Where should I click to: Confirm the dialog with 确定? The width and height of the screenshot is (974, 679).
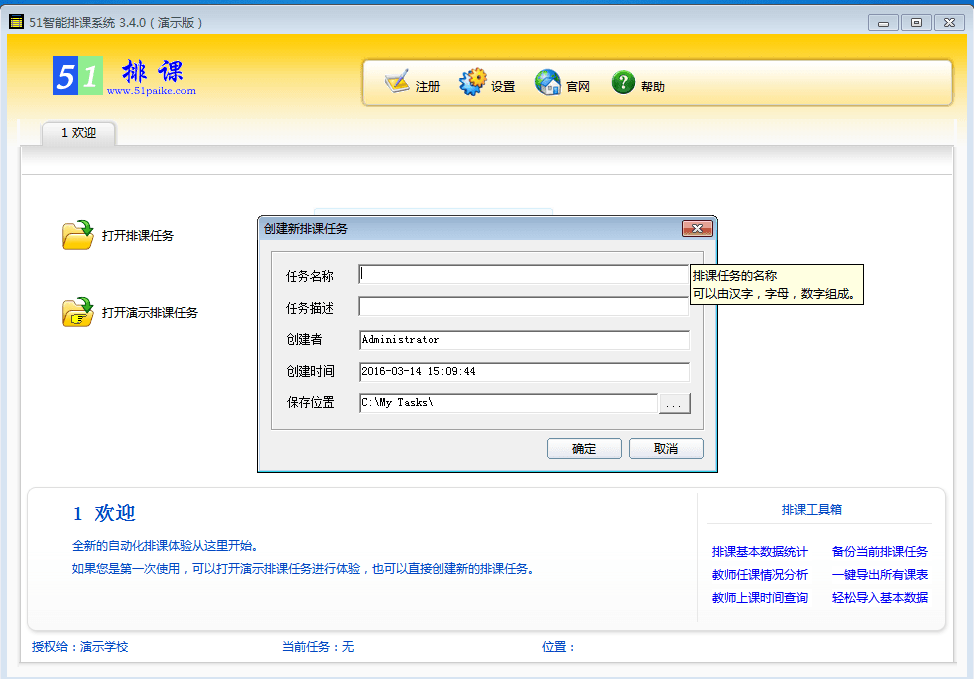584,449
